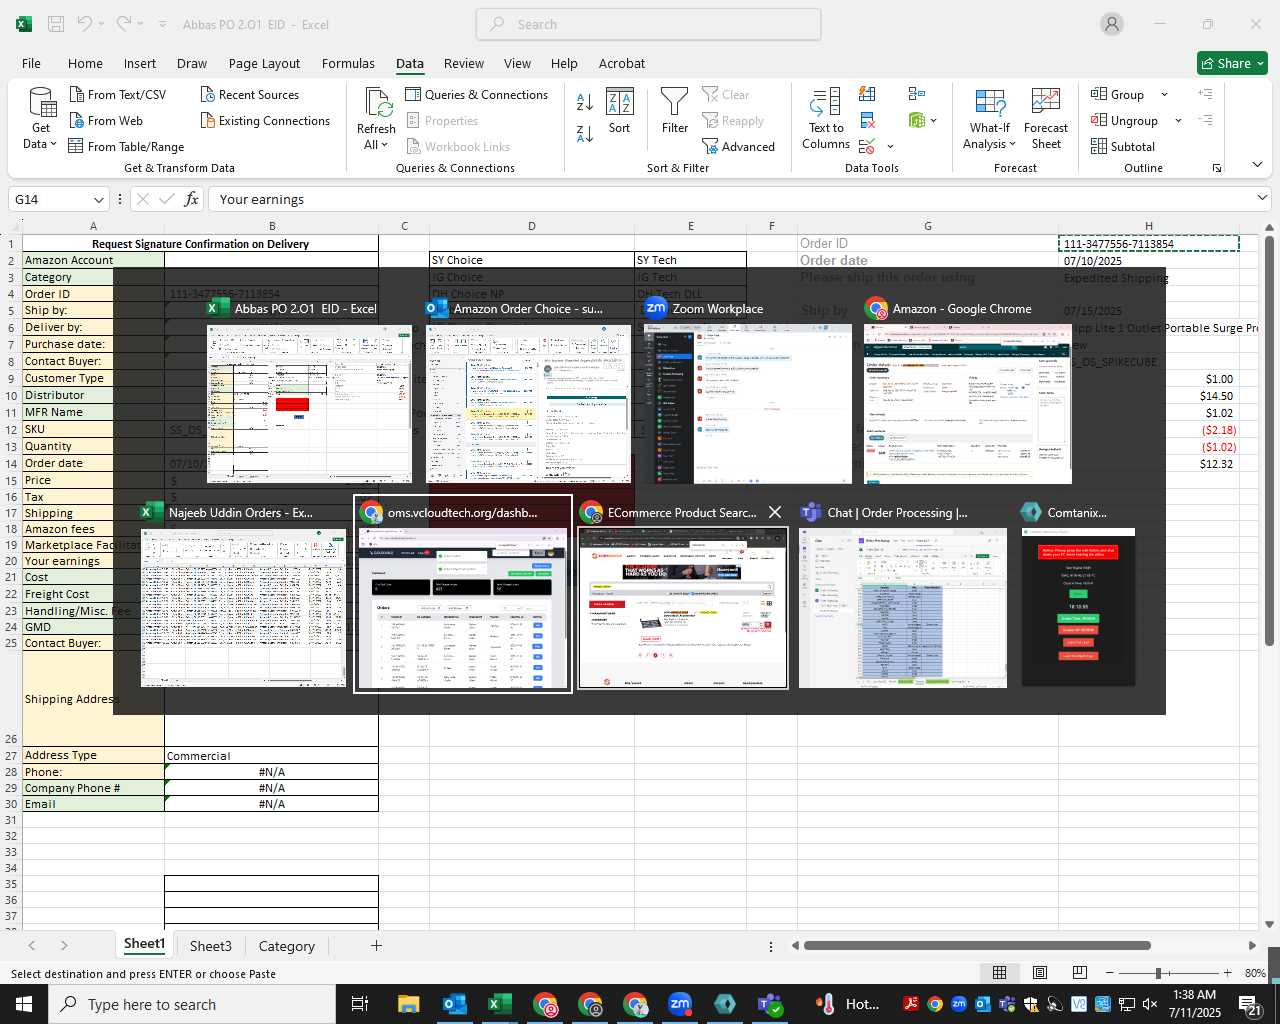Switch to Page Break Preview
Image resolution: width=1280 pixels, height=1024 pixels.
1080,973
